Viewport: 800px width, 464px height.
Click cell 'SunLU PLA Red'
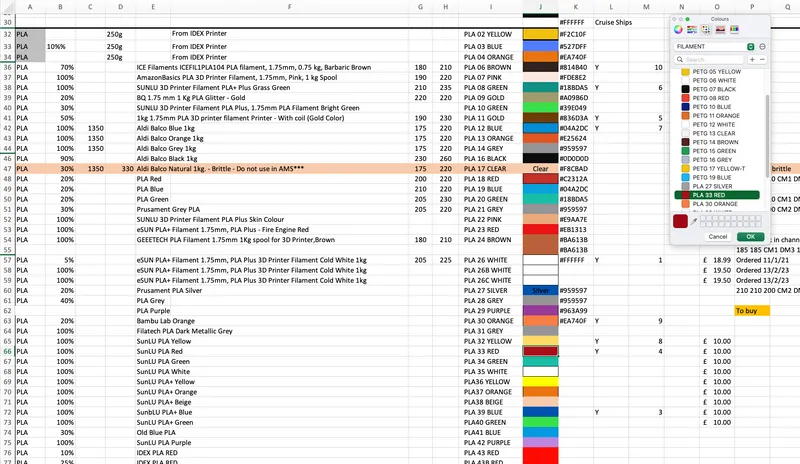click(x=159, y=351)
